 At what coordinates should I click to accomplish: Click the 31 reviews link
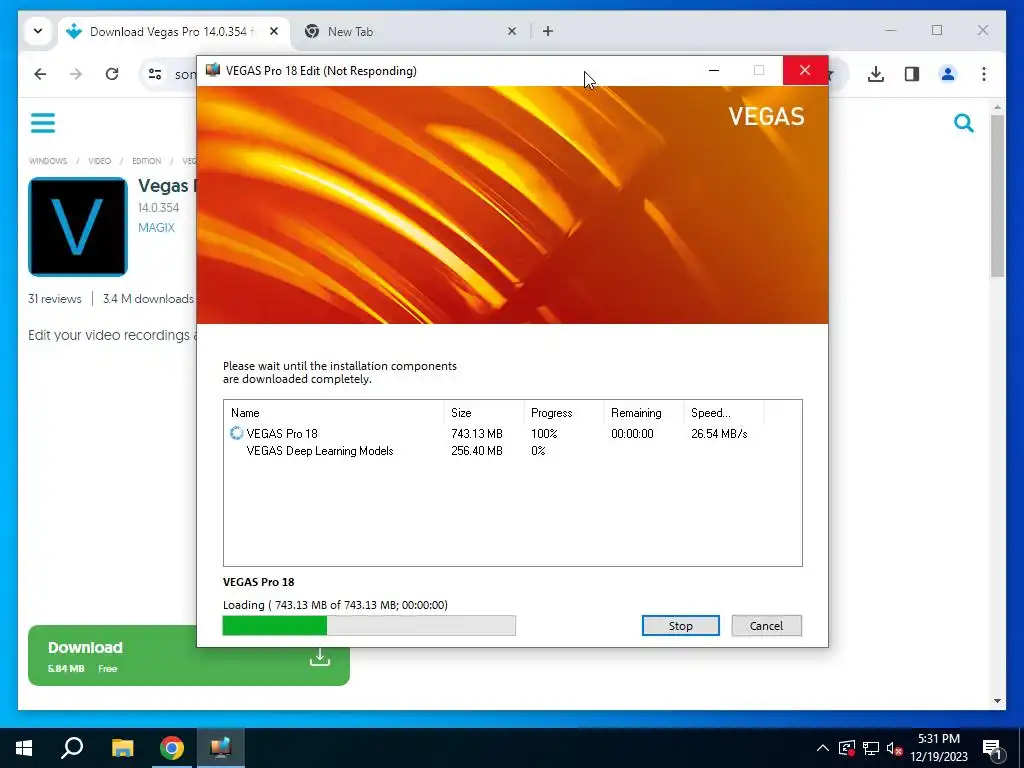click(x=55, y=299)
